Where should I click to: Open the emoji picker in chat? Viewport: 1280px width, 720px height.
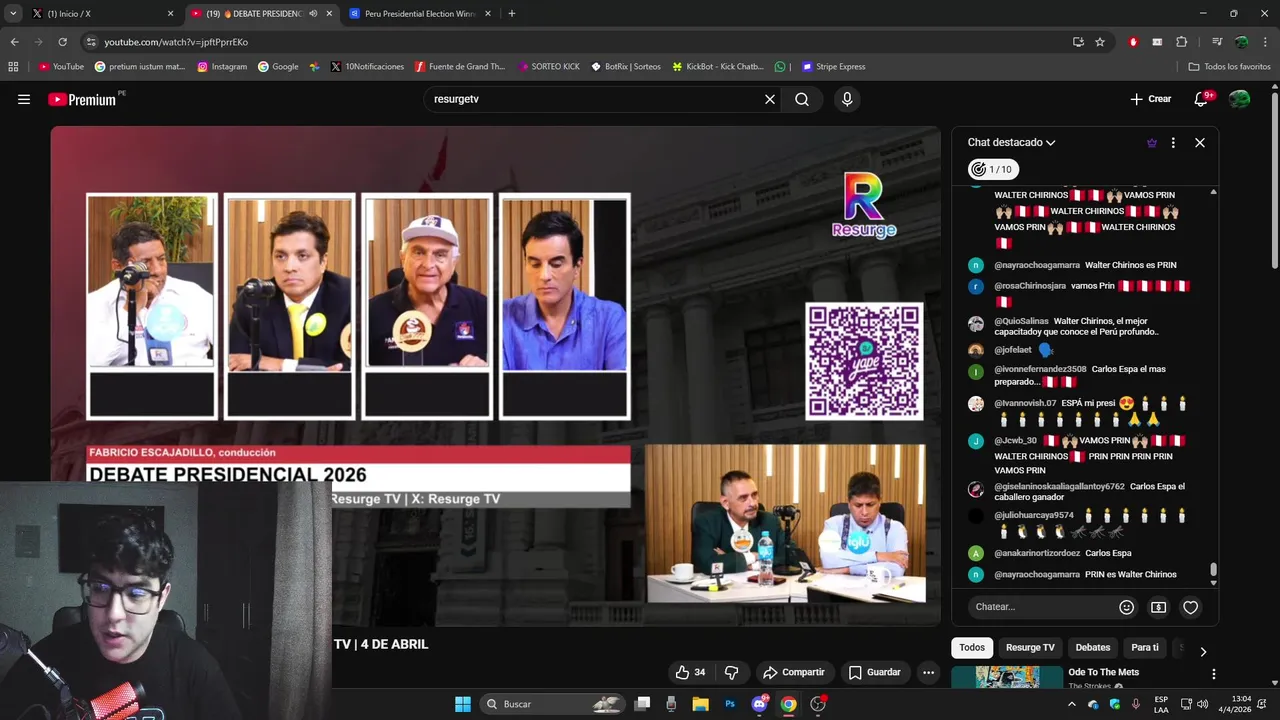pos(1127,607)
